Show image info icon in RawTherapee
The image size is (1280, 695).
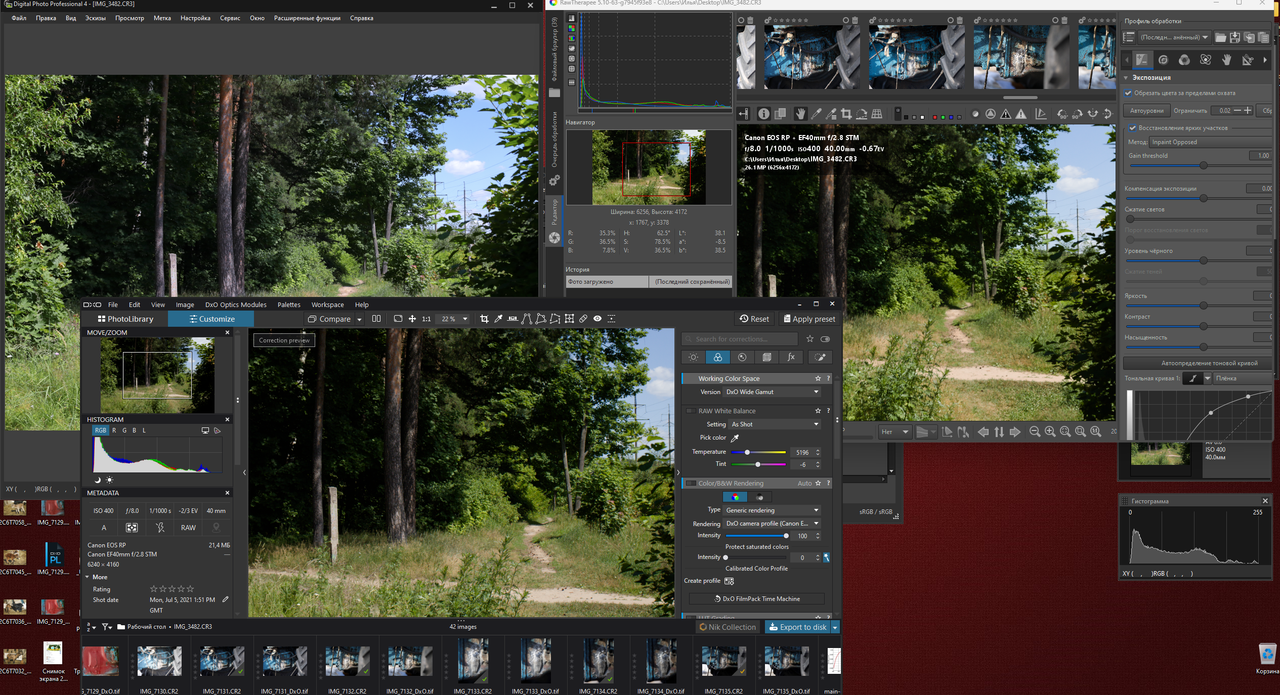tap(764, 113)
